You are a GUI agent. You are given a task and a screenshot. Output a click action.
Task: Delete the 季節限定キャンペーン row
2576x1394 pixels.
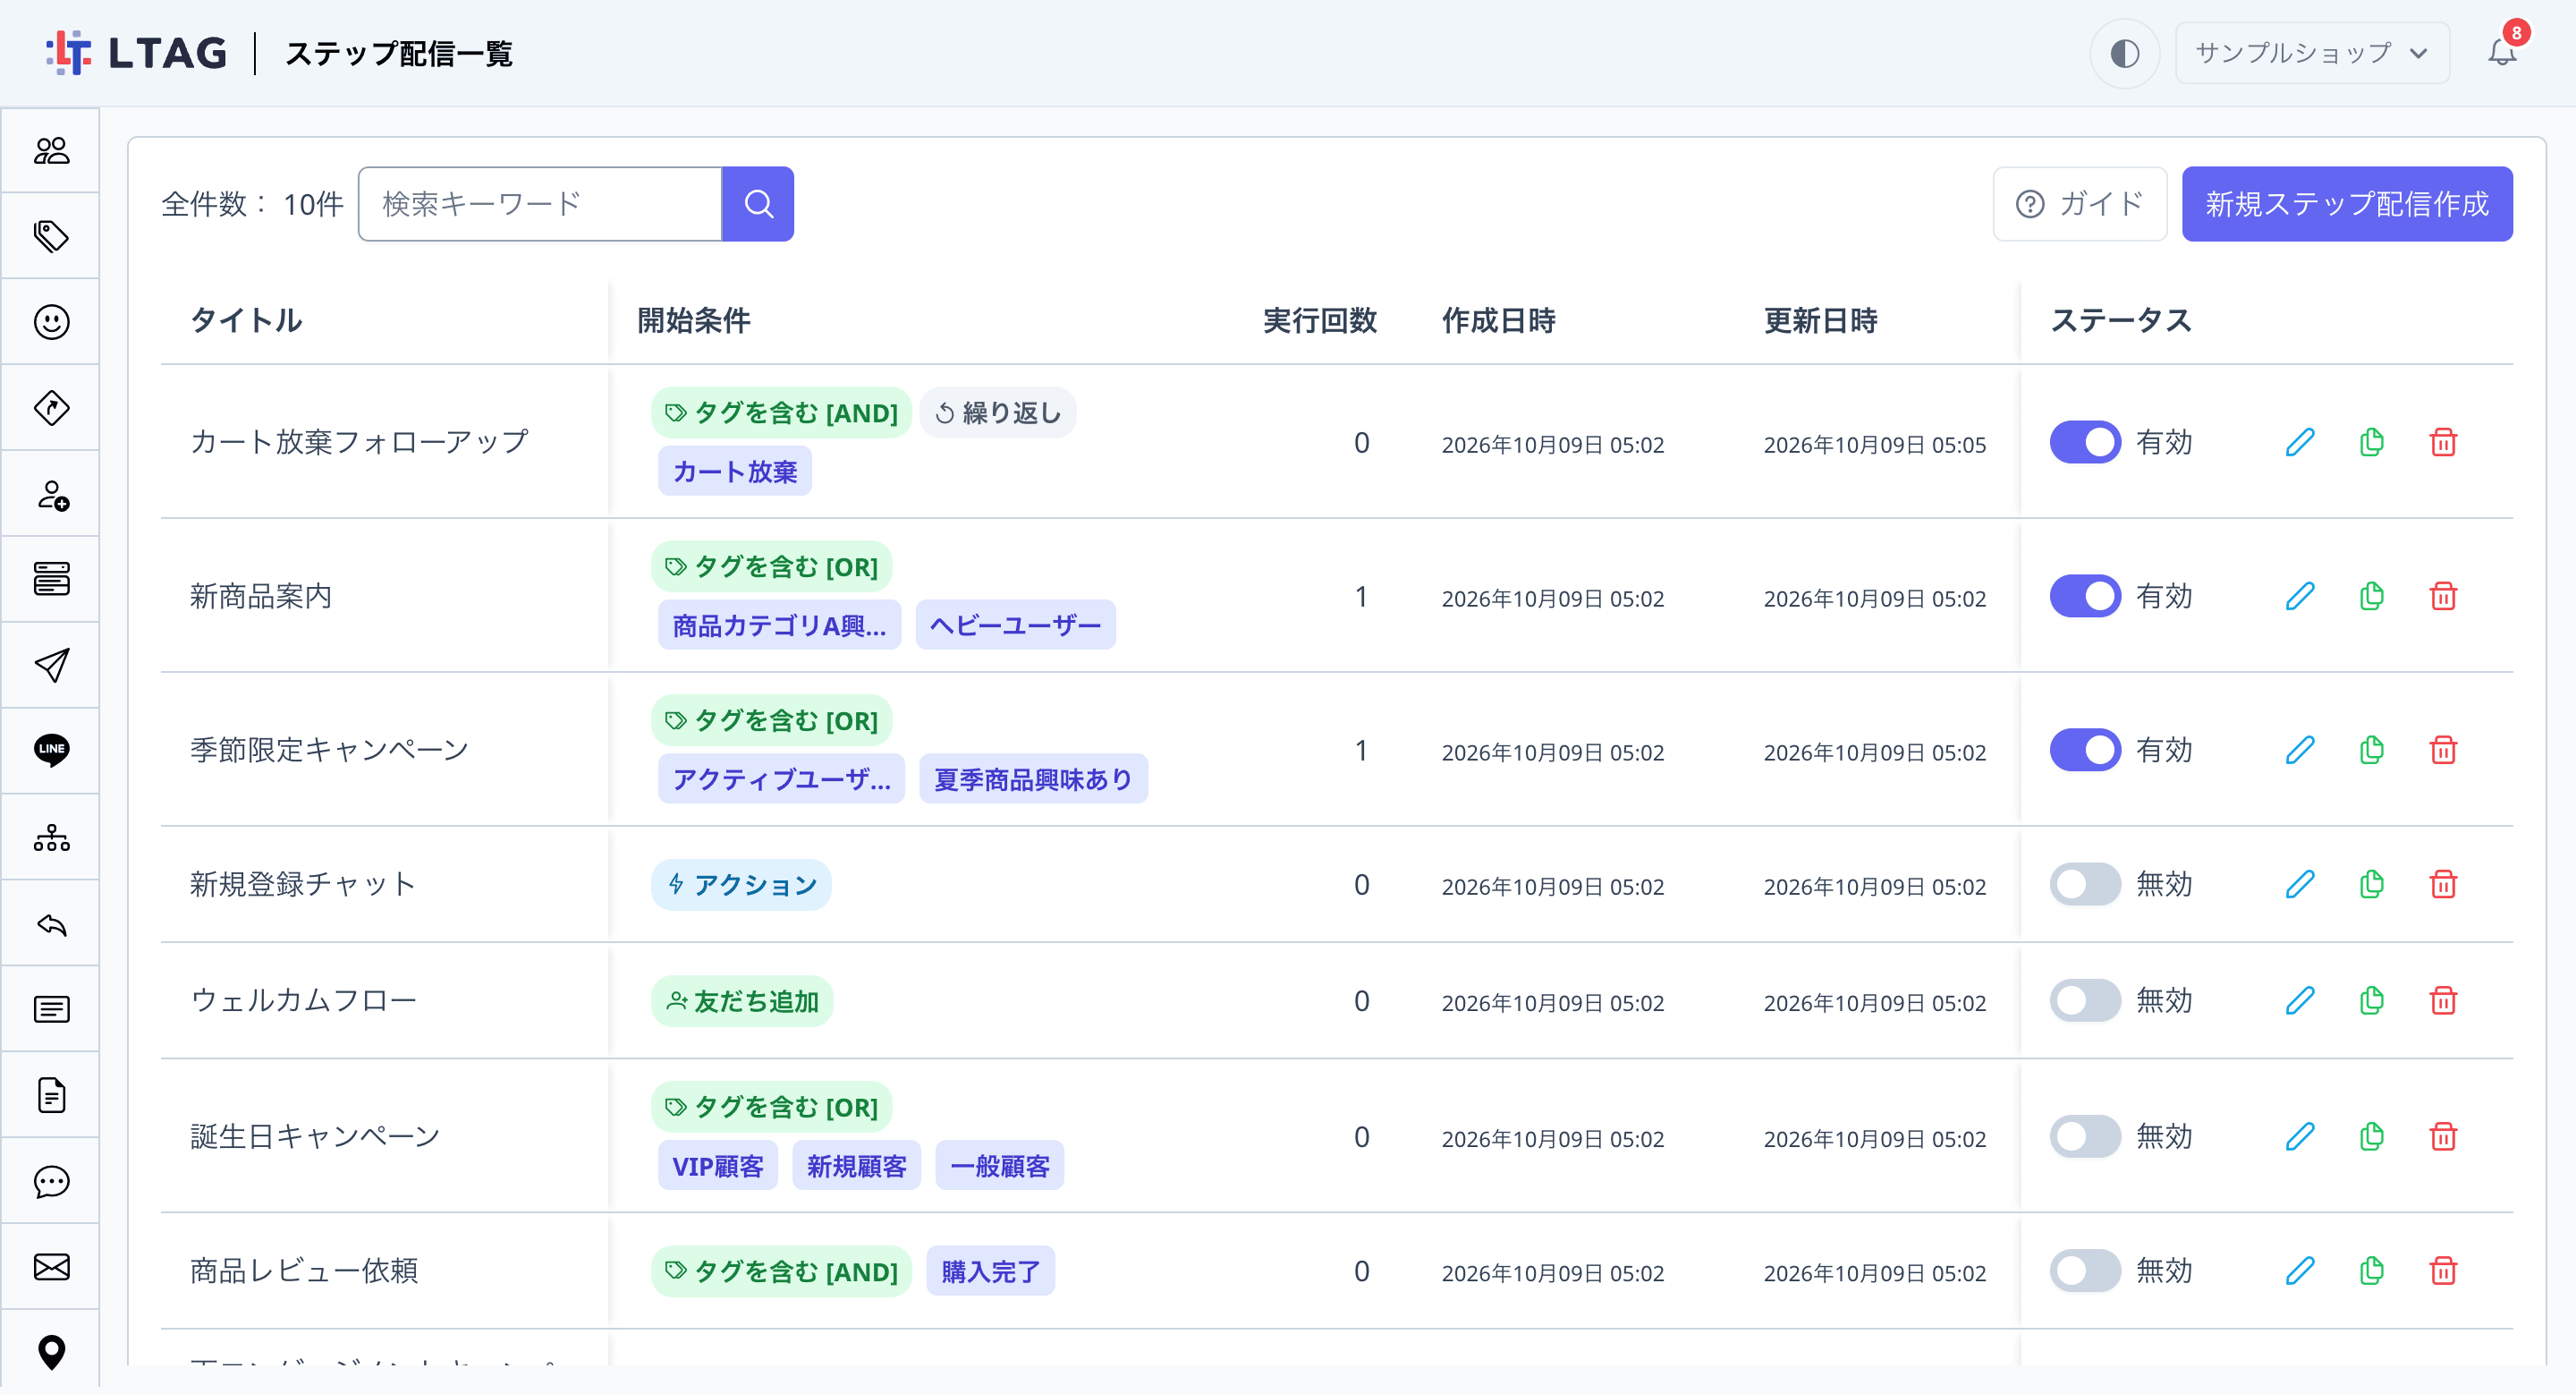point(2443,750)
